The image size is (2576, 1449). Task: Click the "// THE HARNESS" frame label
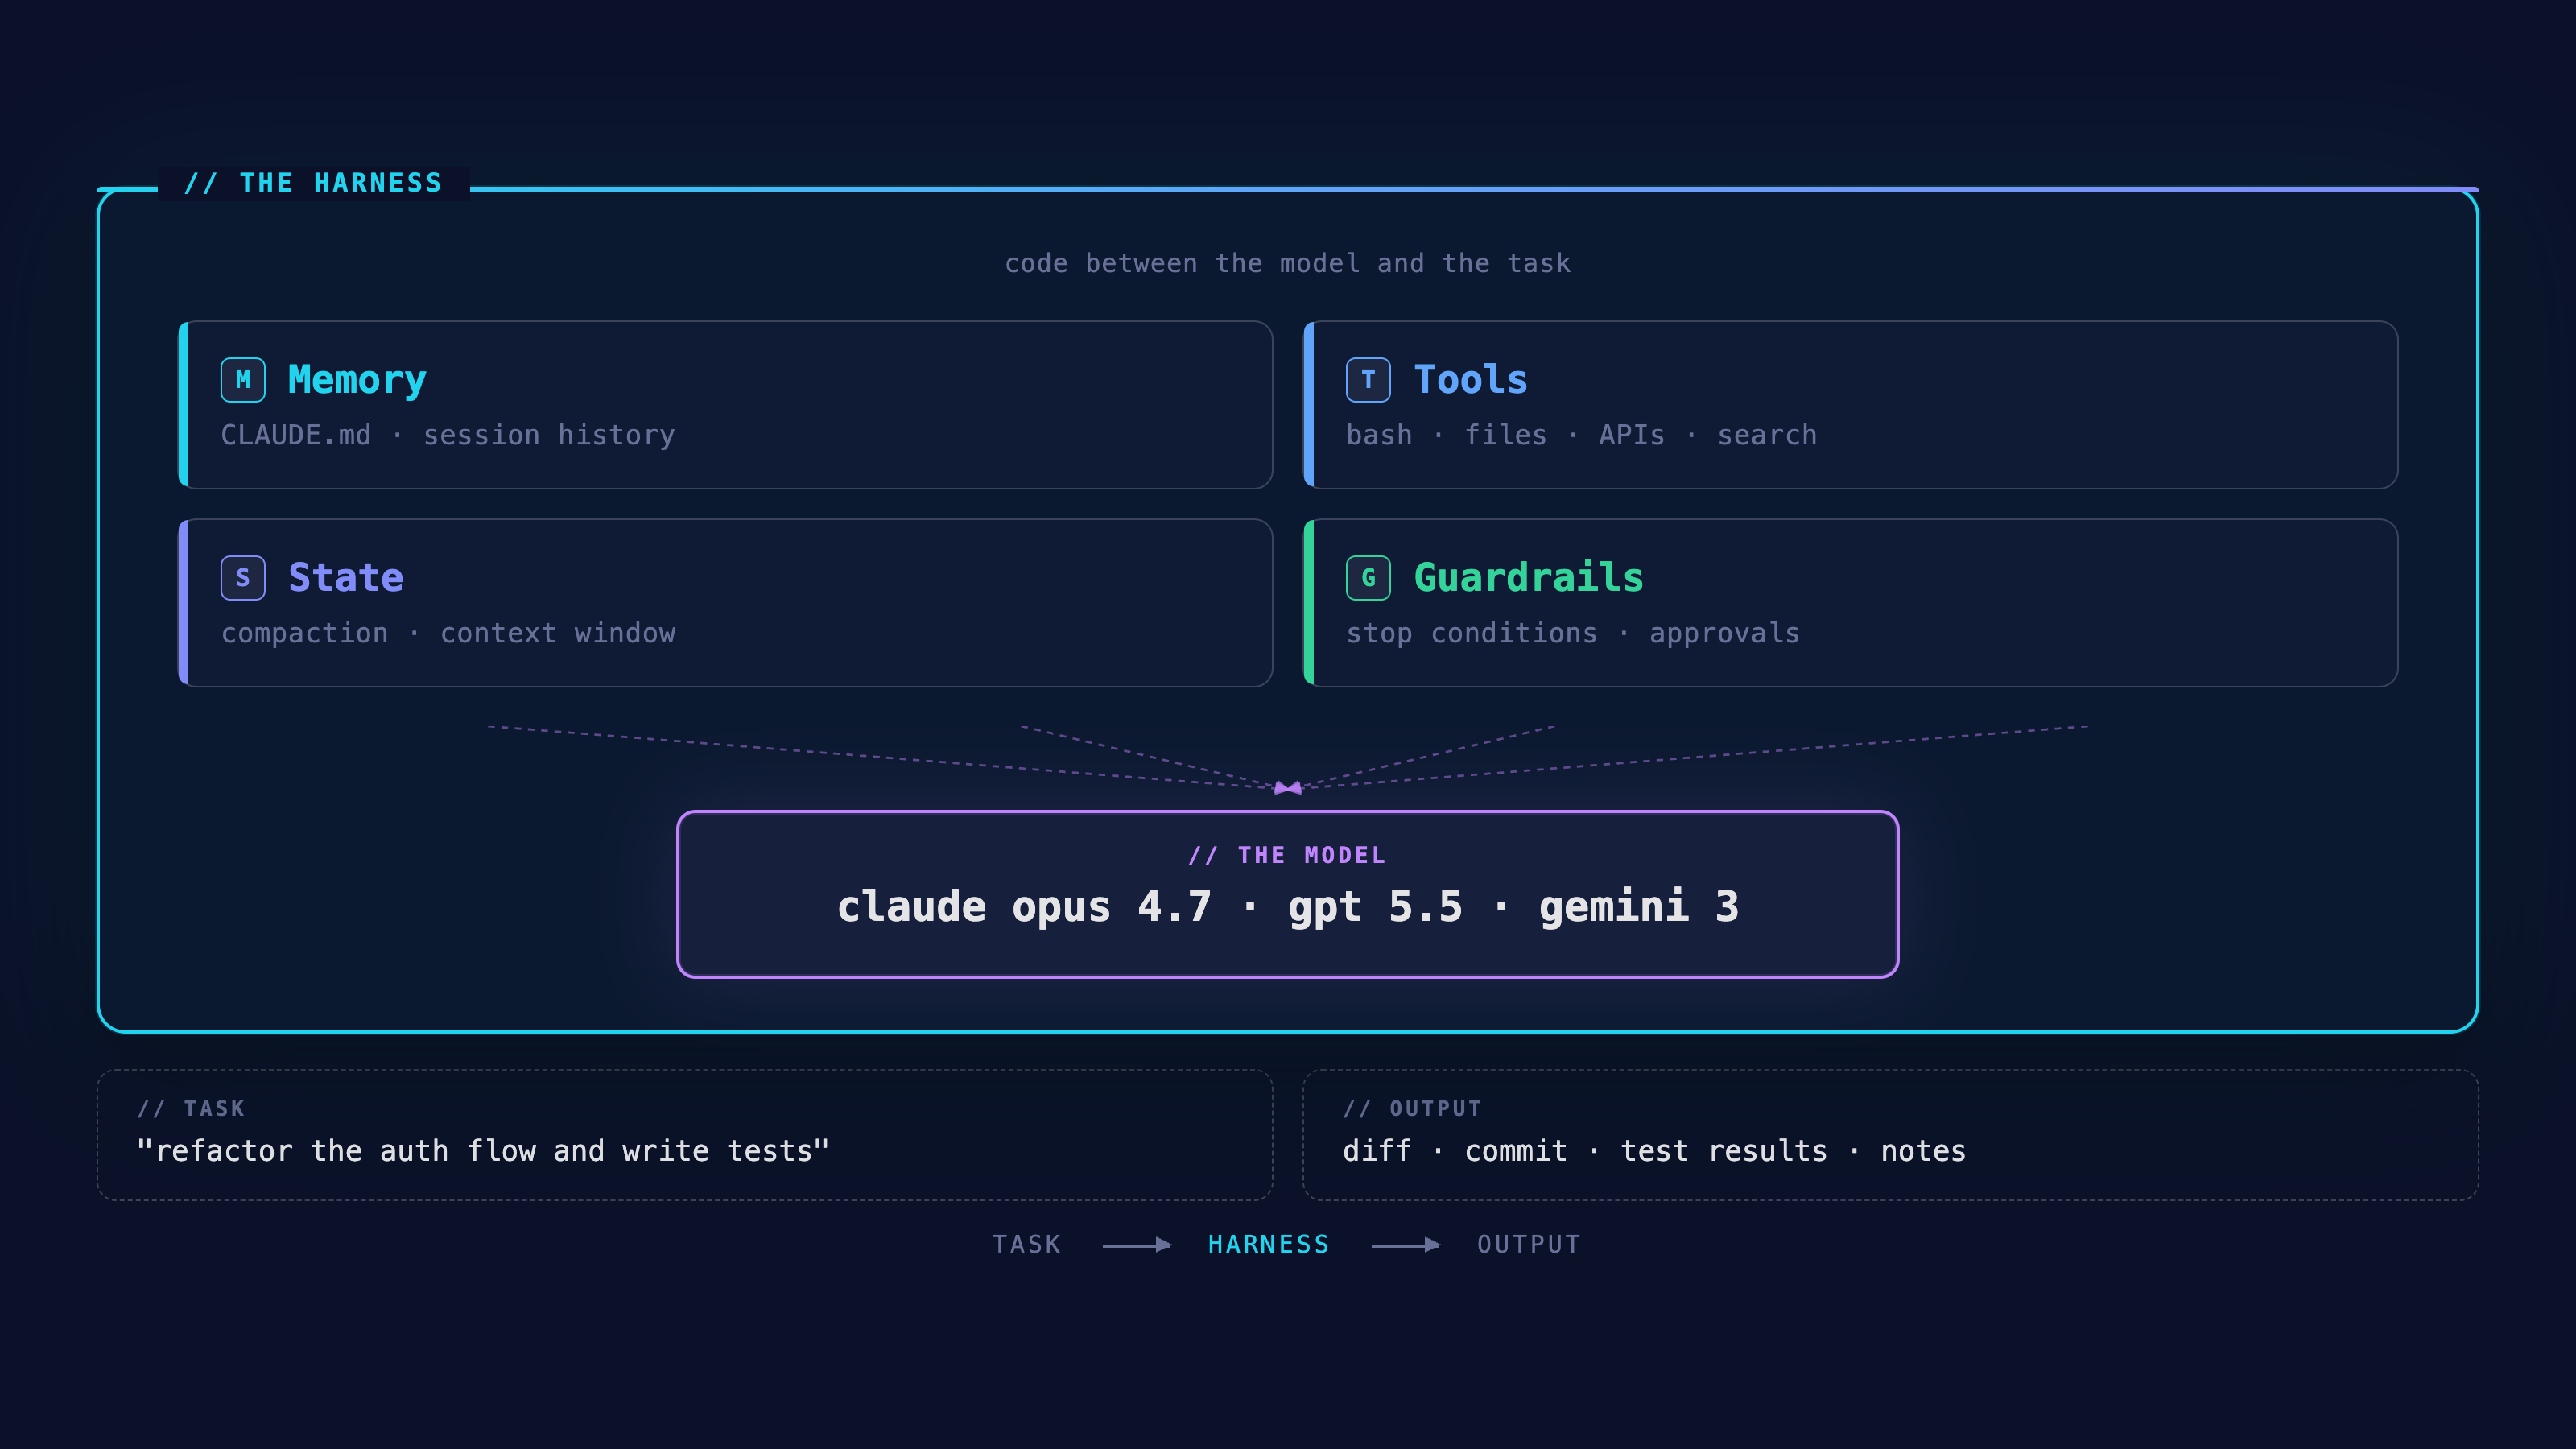[x=313, y=183]
